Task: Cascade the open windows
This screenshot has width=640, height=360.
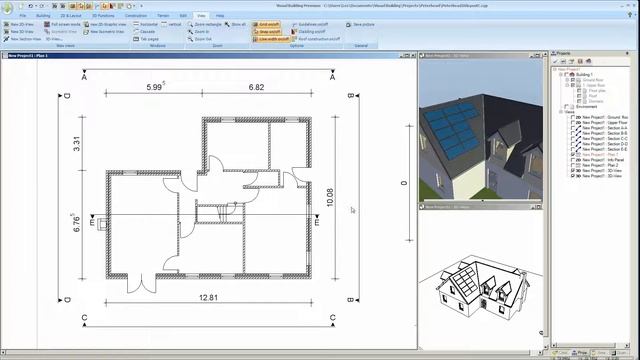Action: point(144,31)
